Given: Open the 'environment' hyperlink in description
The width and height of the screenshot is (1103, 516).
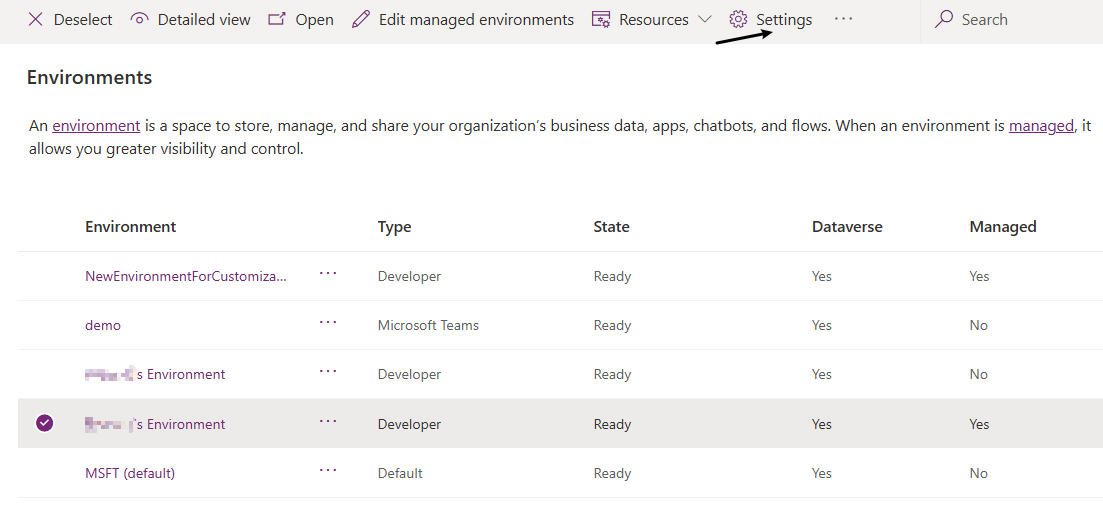Looking at the screenshot, I should click(96, 126).
